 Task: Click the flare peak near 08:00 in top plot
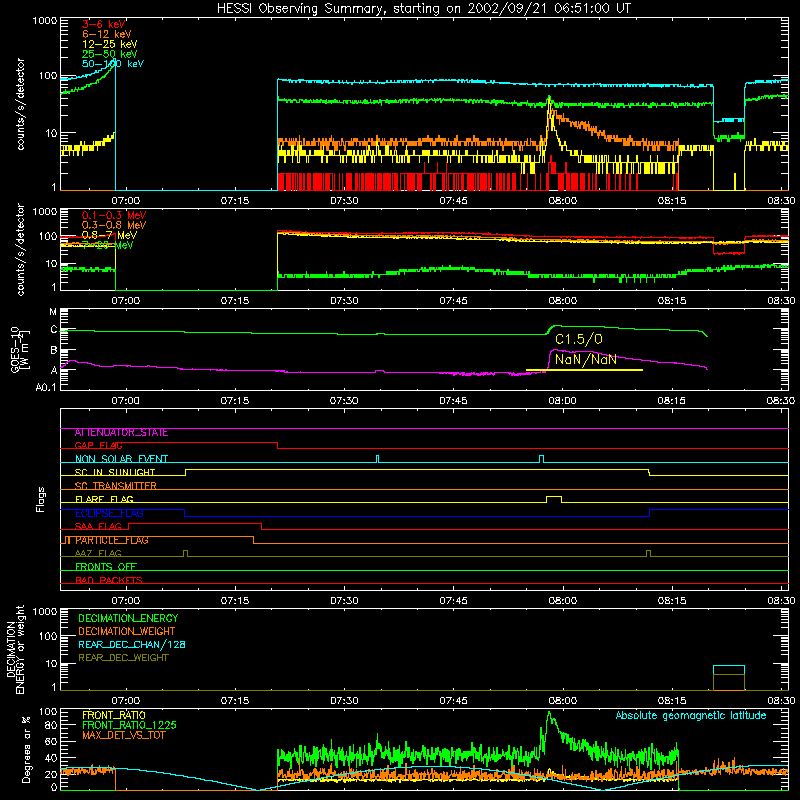pos(549,98)
